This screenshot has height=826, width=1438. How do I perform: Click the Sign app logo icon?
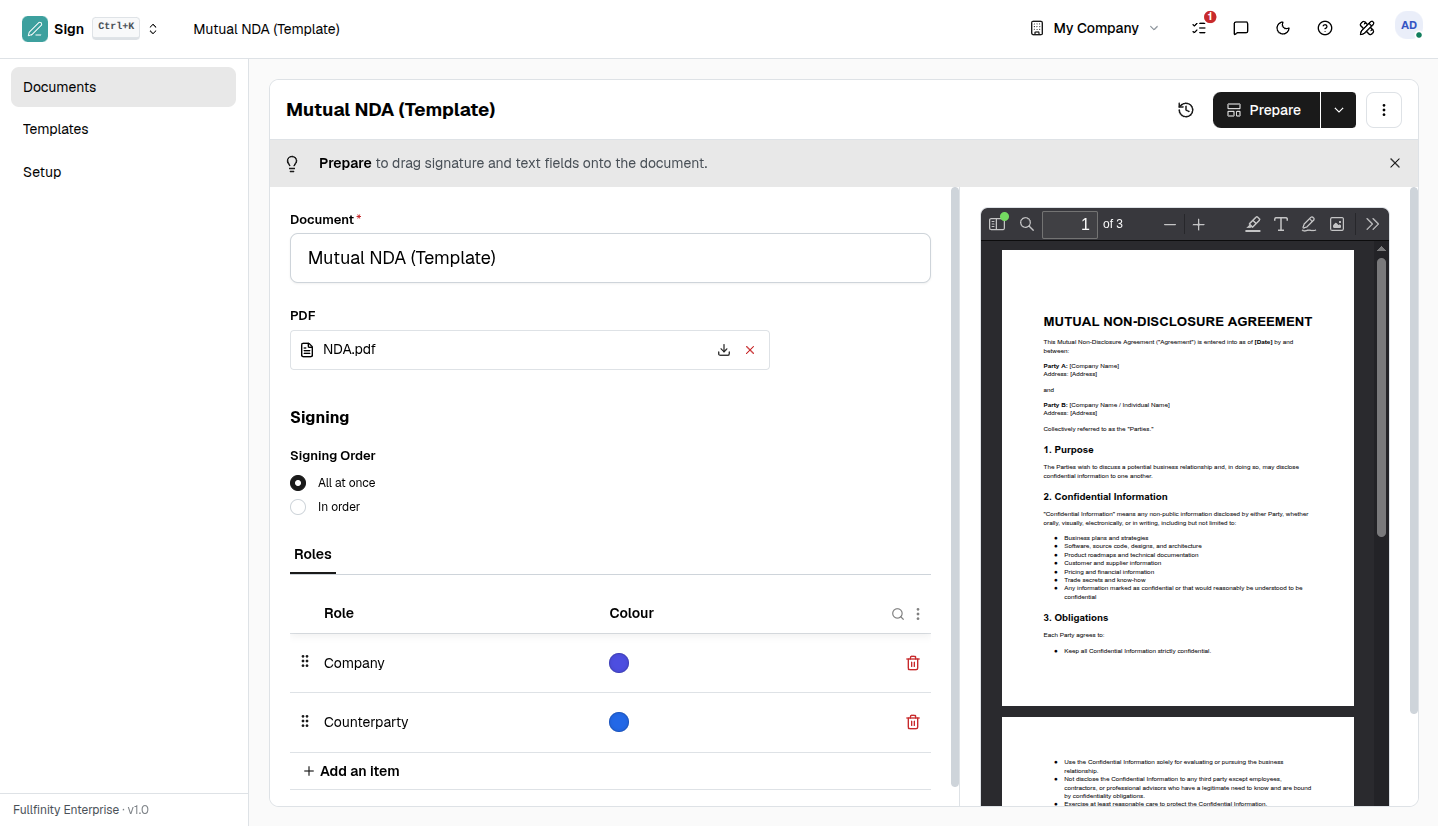pos(35,29)
